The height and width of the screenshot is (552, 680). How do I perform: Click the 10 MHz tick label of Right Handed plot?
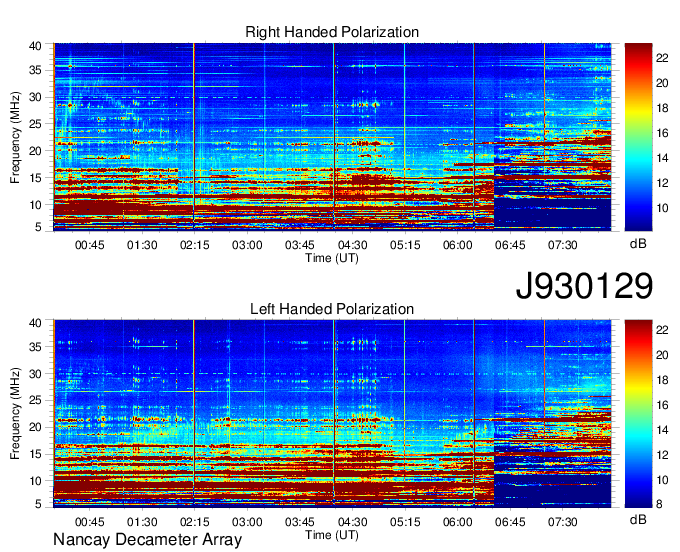pos(35,205)
